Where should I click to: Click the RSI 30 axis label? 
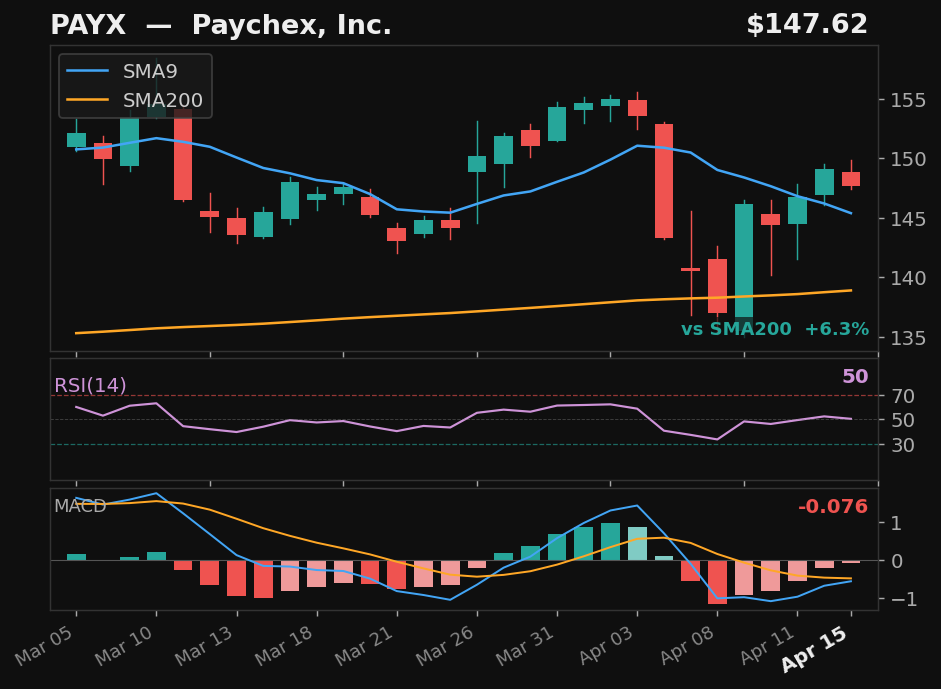tap(903, 445)
